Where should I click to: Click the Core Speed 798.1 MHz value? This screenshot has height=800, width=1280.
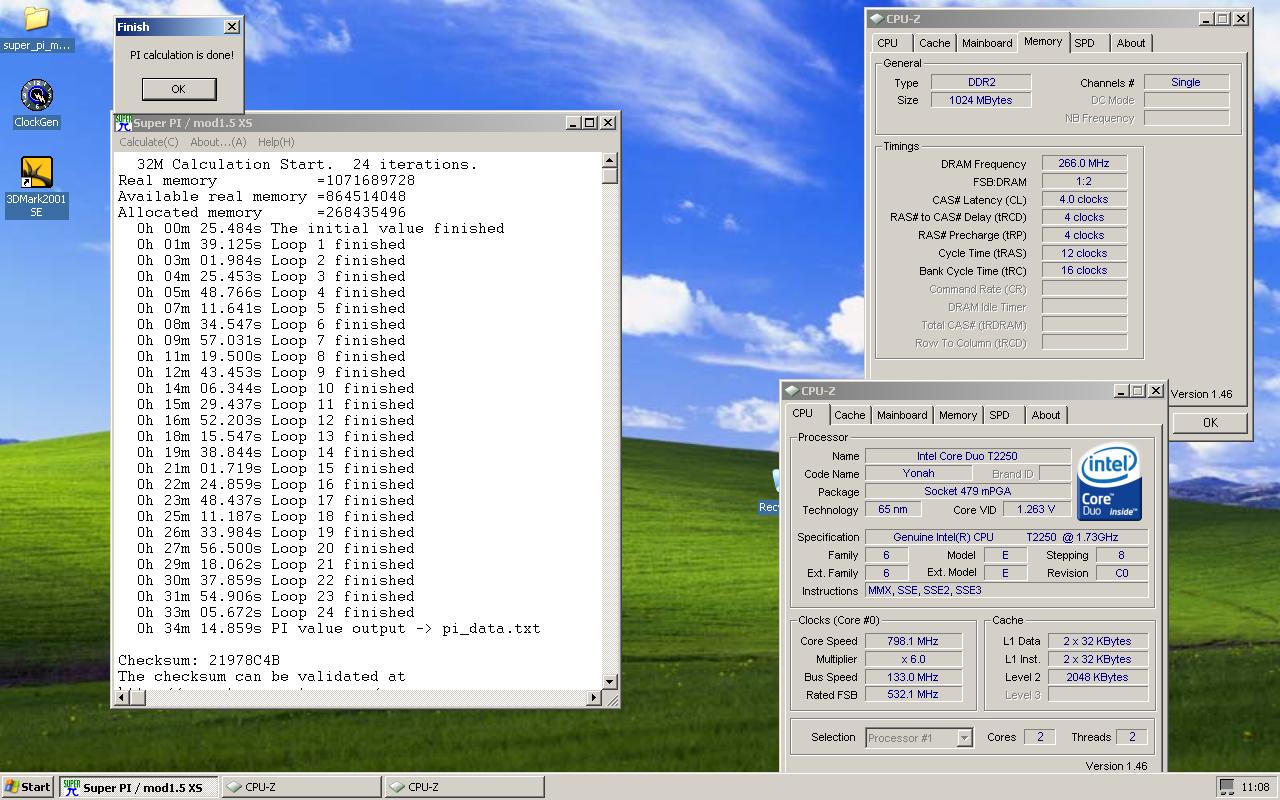[912, 641]
